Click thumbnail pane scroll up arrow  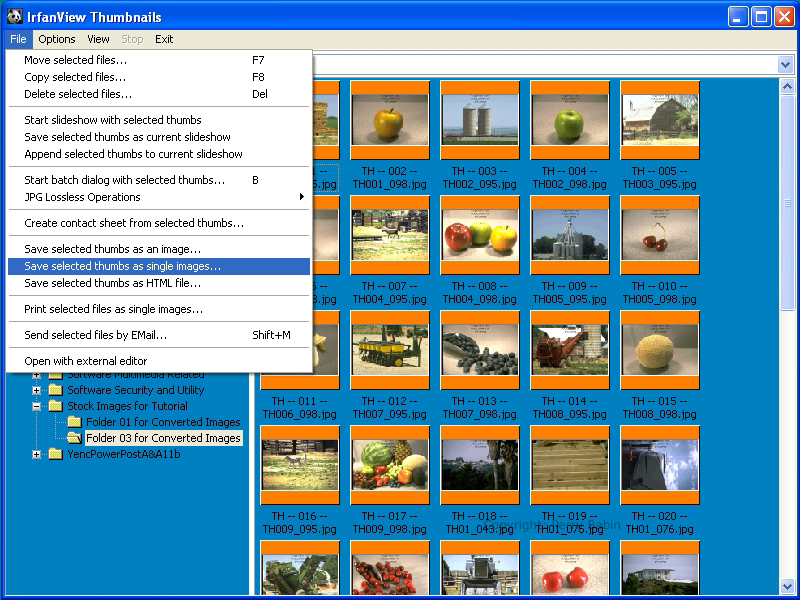pos(787,87)
